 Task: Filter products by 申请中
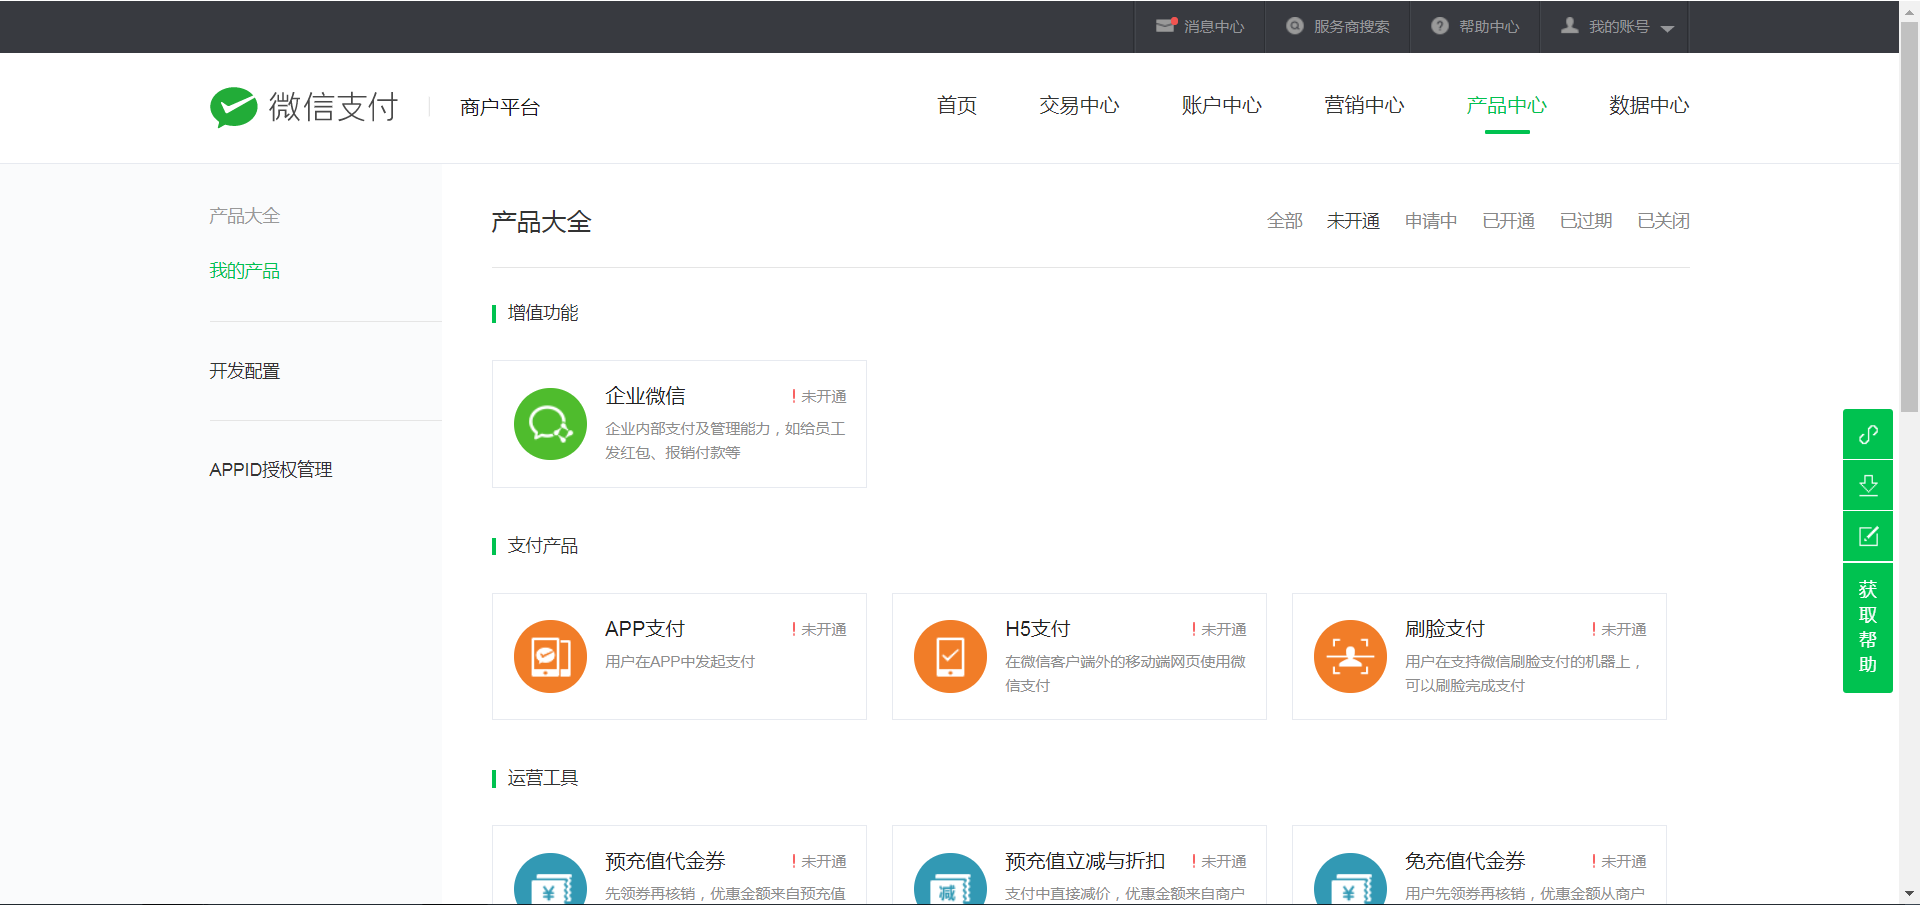coord(1431,221)
